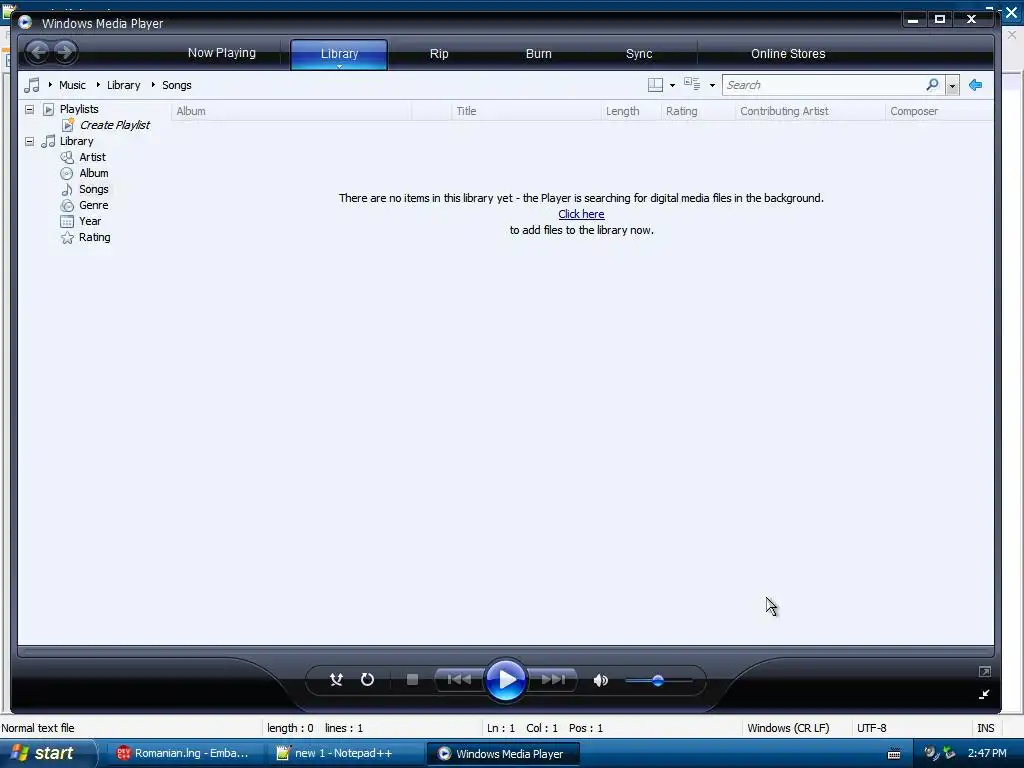This screenshot has height=768, width=1024.
Task: Select Album in the library tree
Action: pyautogui.click(x=93, y=173)
